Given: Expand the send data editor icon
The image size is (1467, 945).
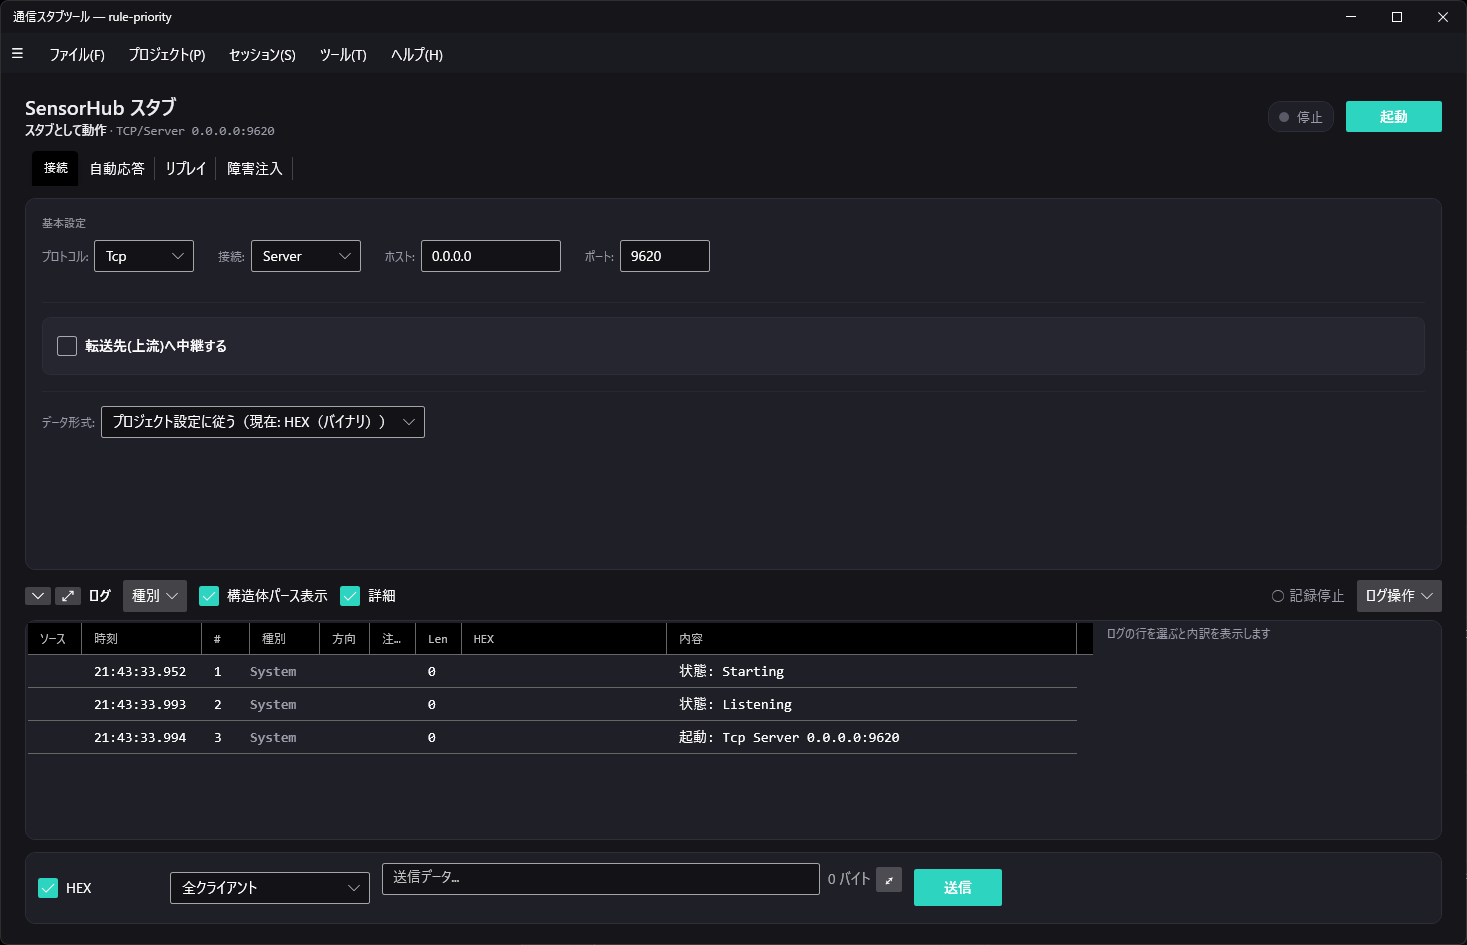Looking at the screenshot, I should 889,880.
